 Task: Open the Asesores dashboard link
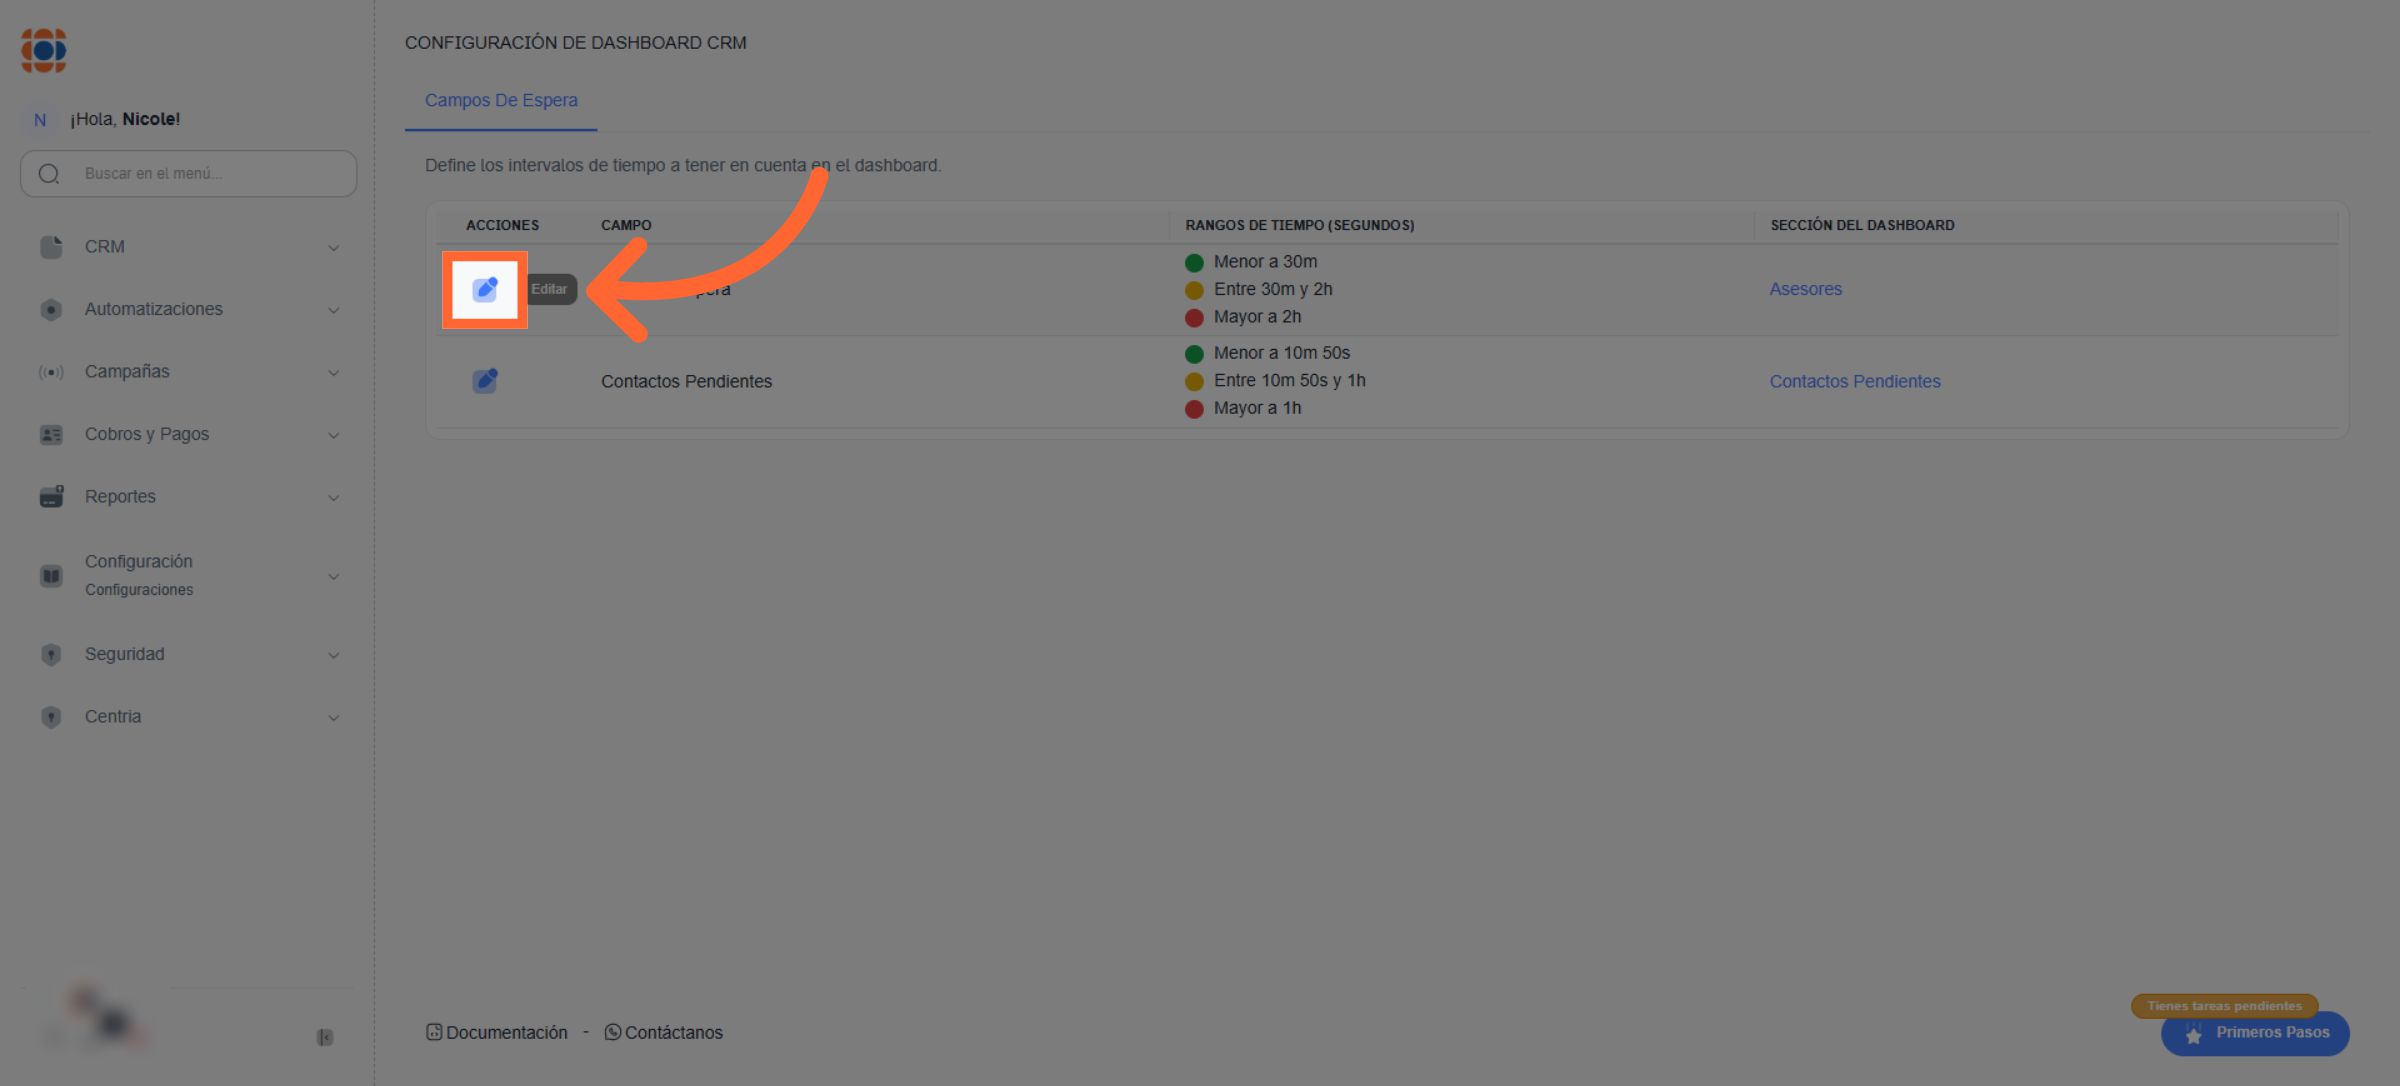pos(1805,289)
